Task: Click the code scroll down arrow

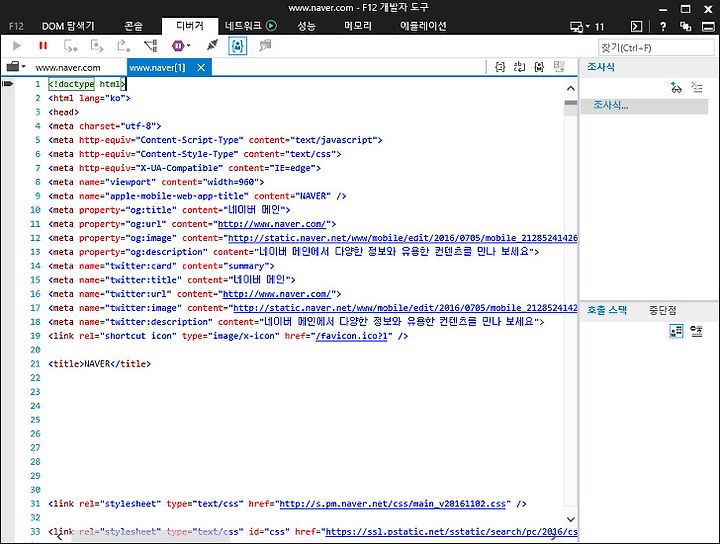Action: 571,519
